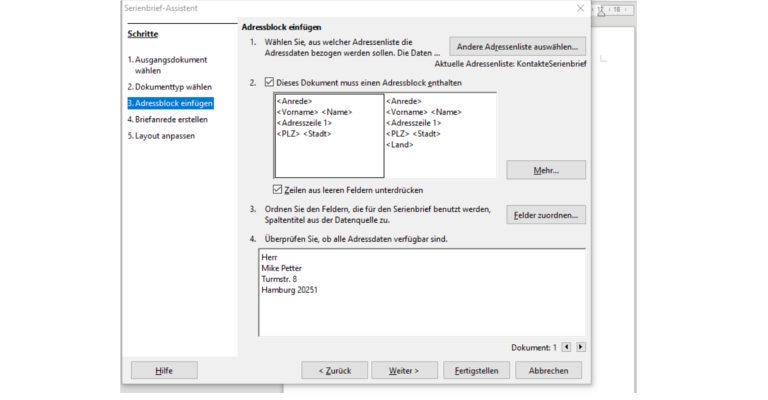Show the previous document address preview

pyautogui.click(x=567, y=347)
